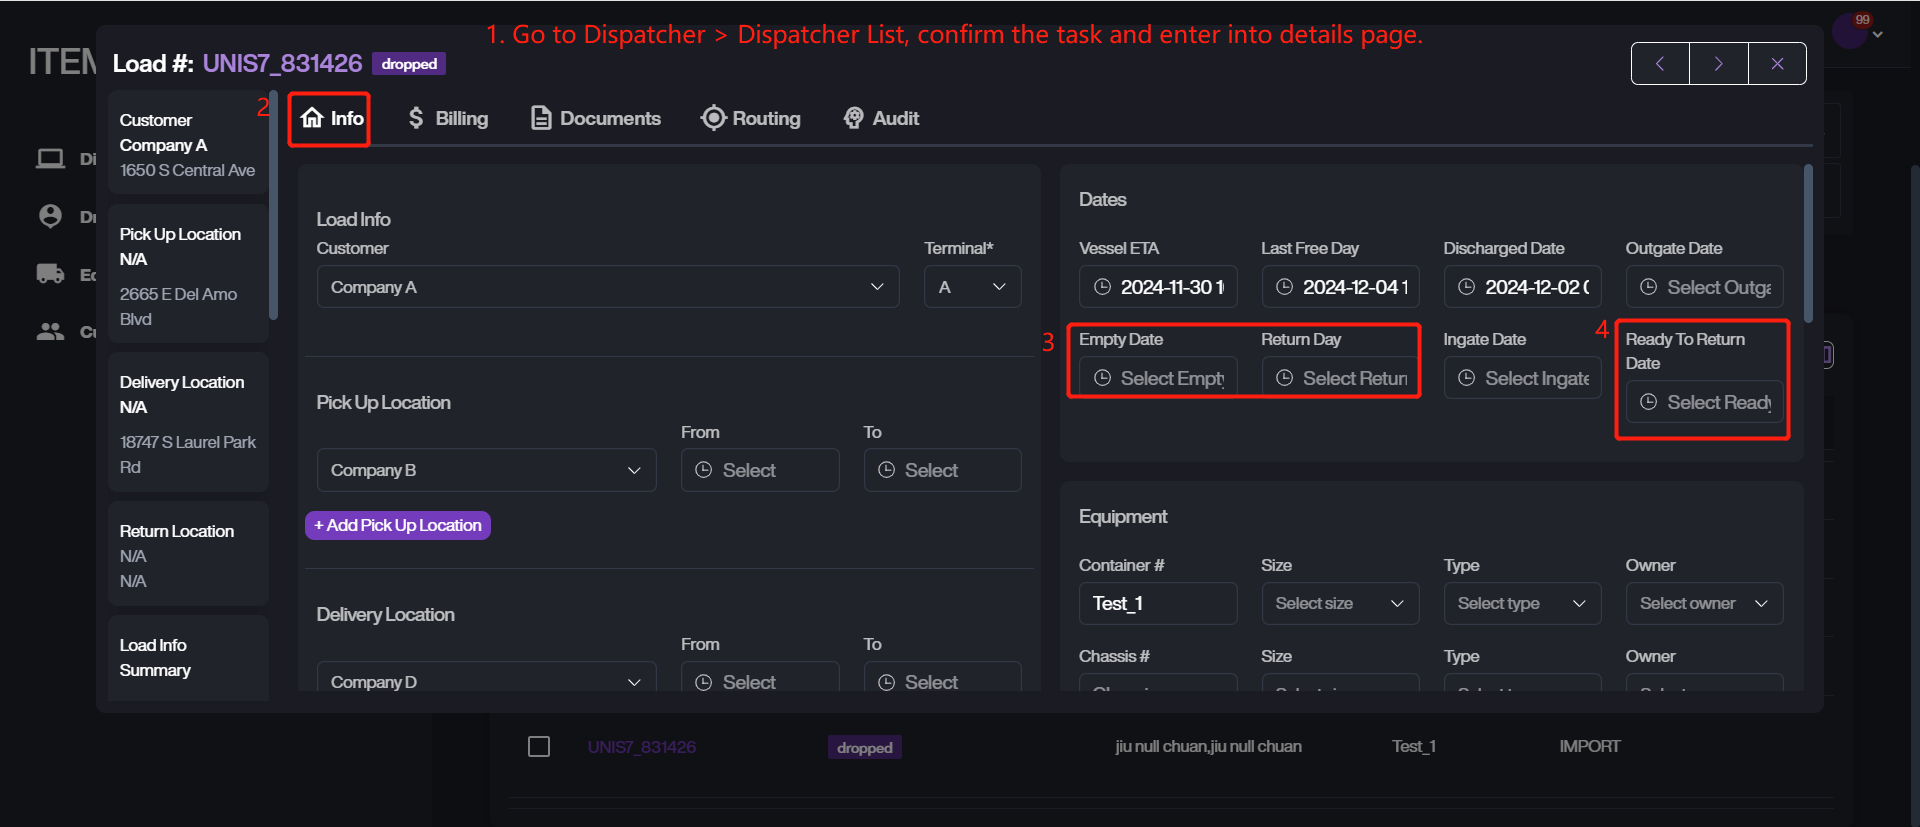Click the people group icon in sidebar
This screenshot has width=1920, height=827.
coord(50,331)
